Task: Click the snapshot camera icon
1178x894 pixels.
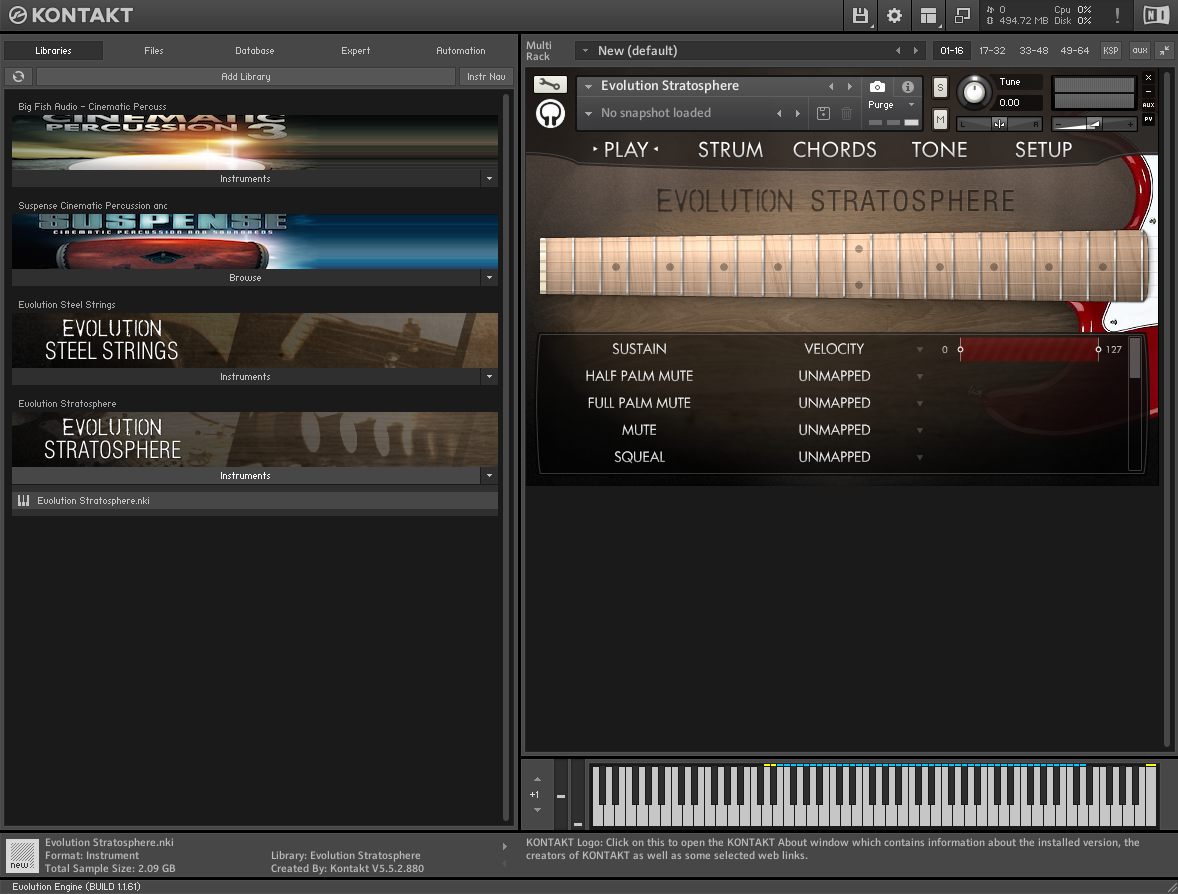Action: click(x=877, y=86)
